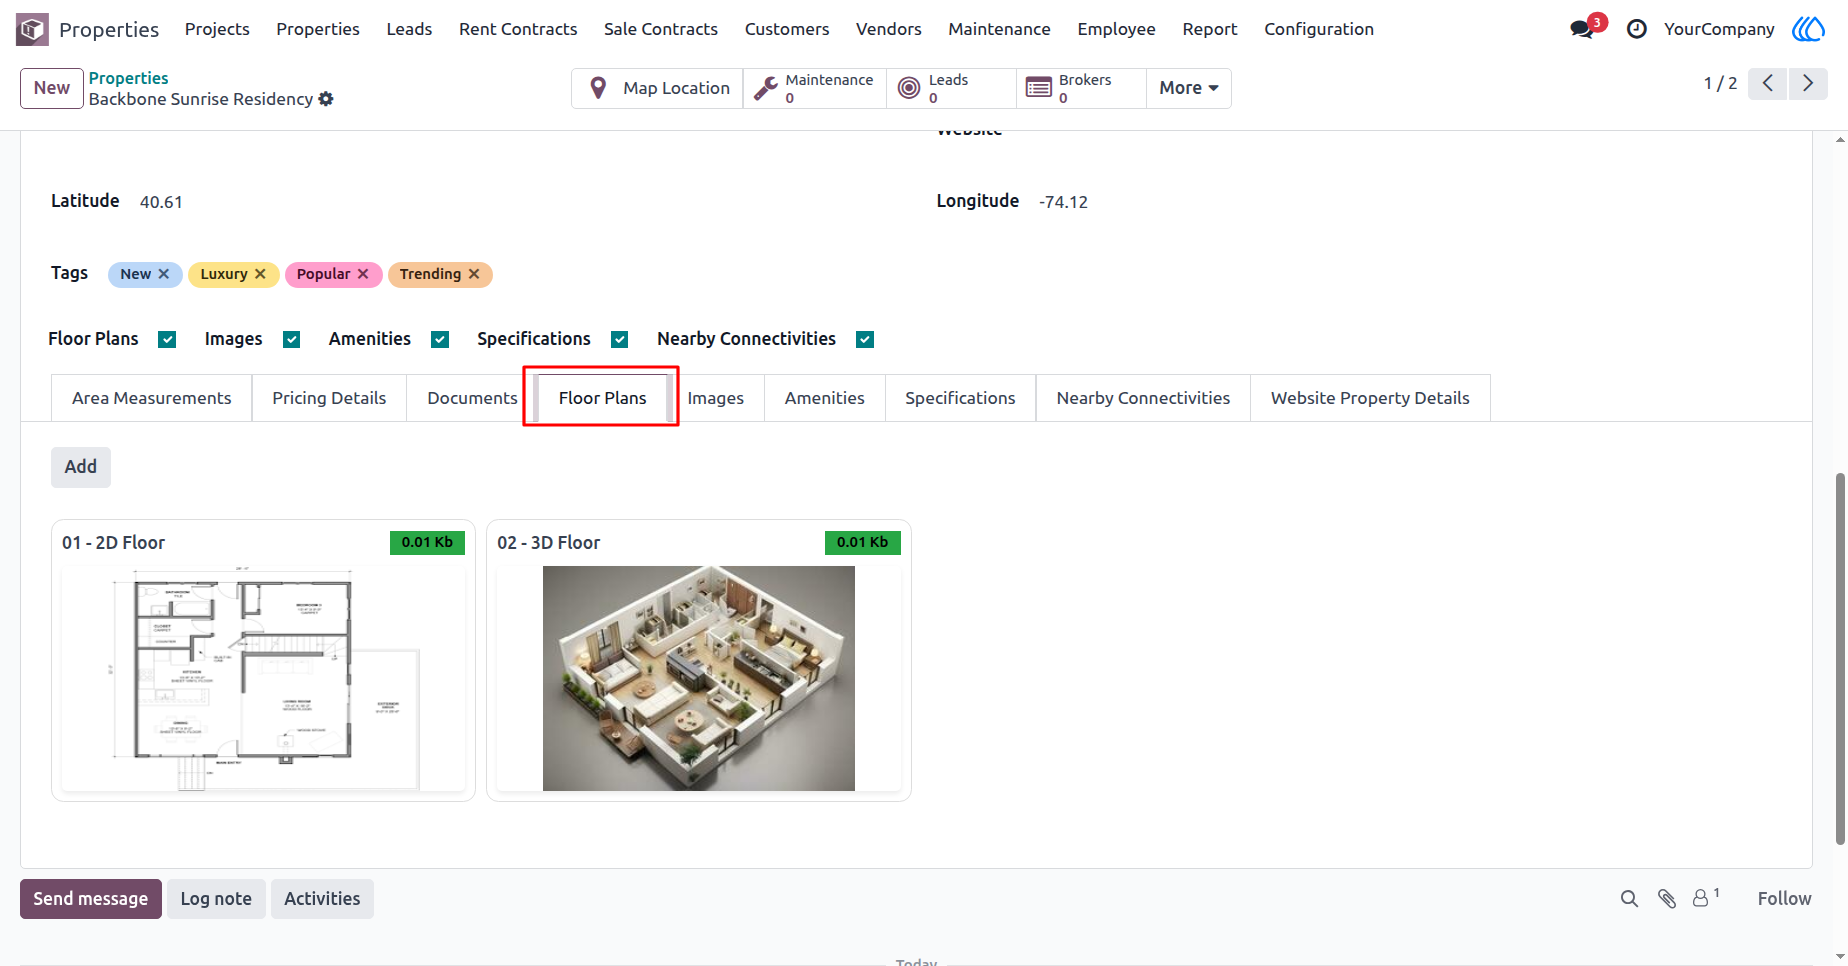Image resolution: width=1848 pixels, height=966 pixels.
Task: Click the Map Location pin icon
Action: 598,88
